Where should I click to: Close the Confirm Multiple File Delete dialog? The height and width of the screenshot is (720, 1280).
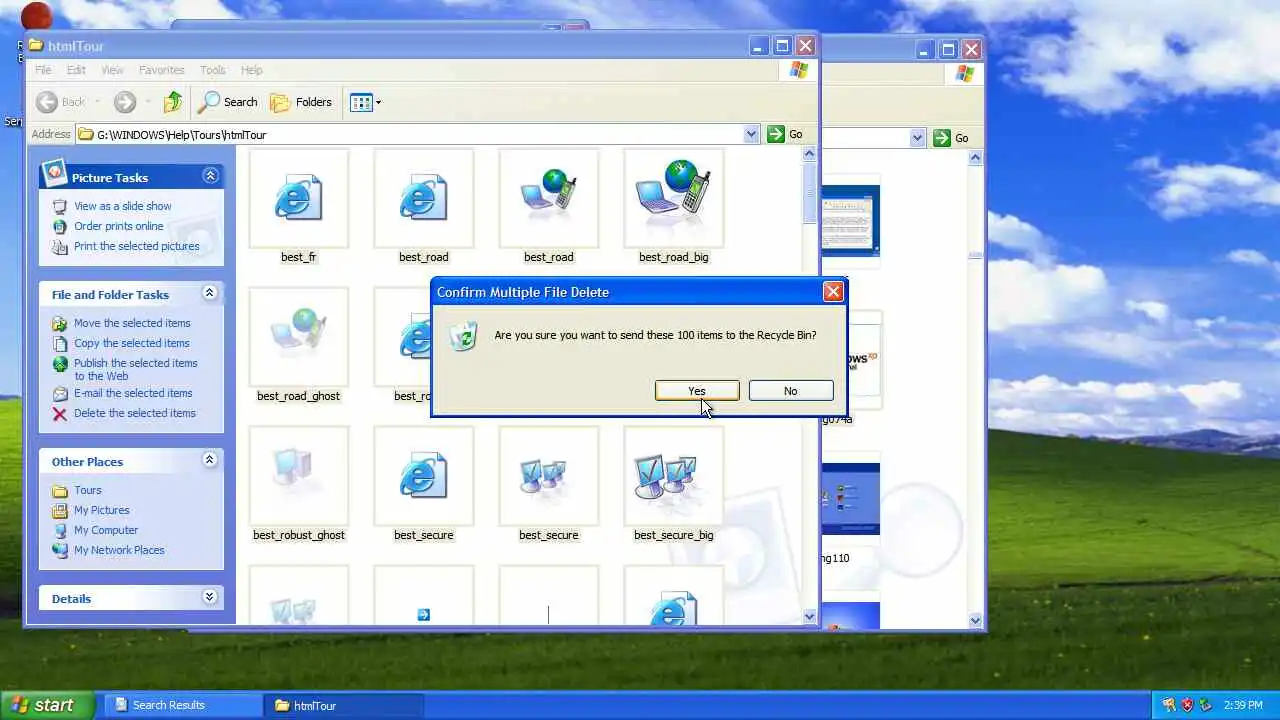[832, 292]
